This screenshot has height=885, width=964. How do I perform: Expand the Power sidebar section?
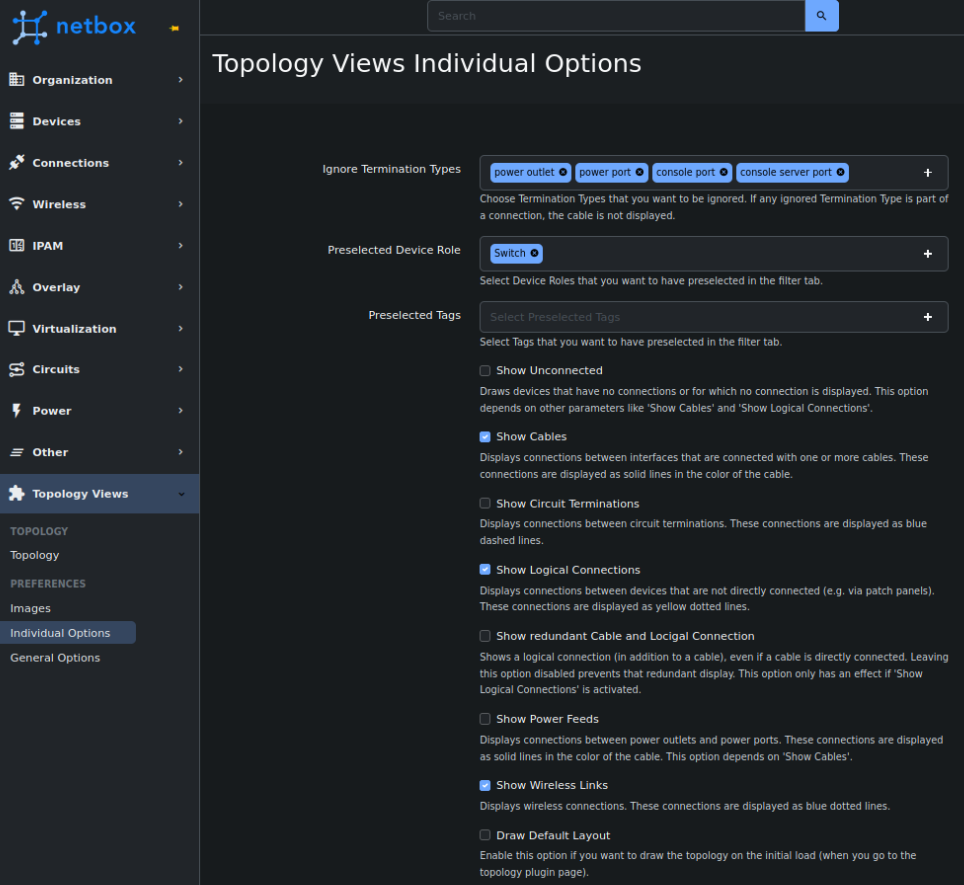pos(181,410)
